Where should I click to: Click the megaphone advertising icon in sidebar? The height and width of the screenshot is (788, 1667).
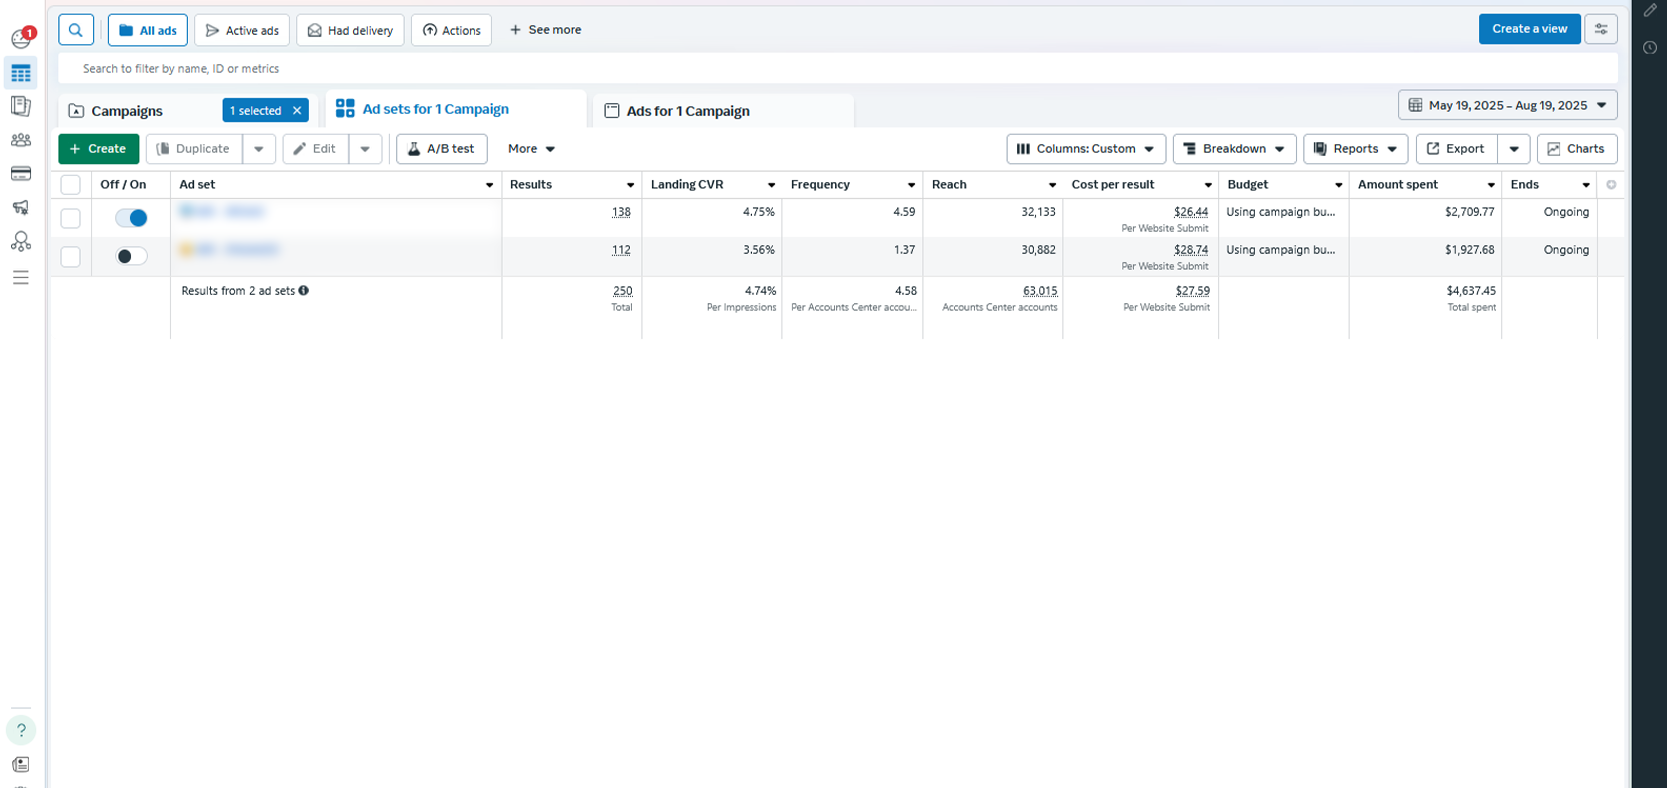(21, 208)
